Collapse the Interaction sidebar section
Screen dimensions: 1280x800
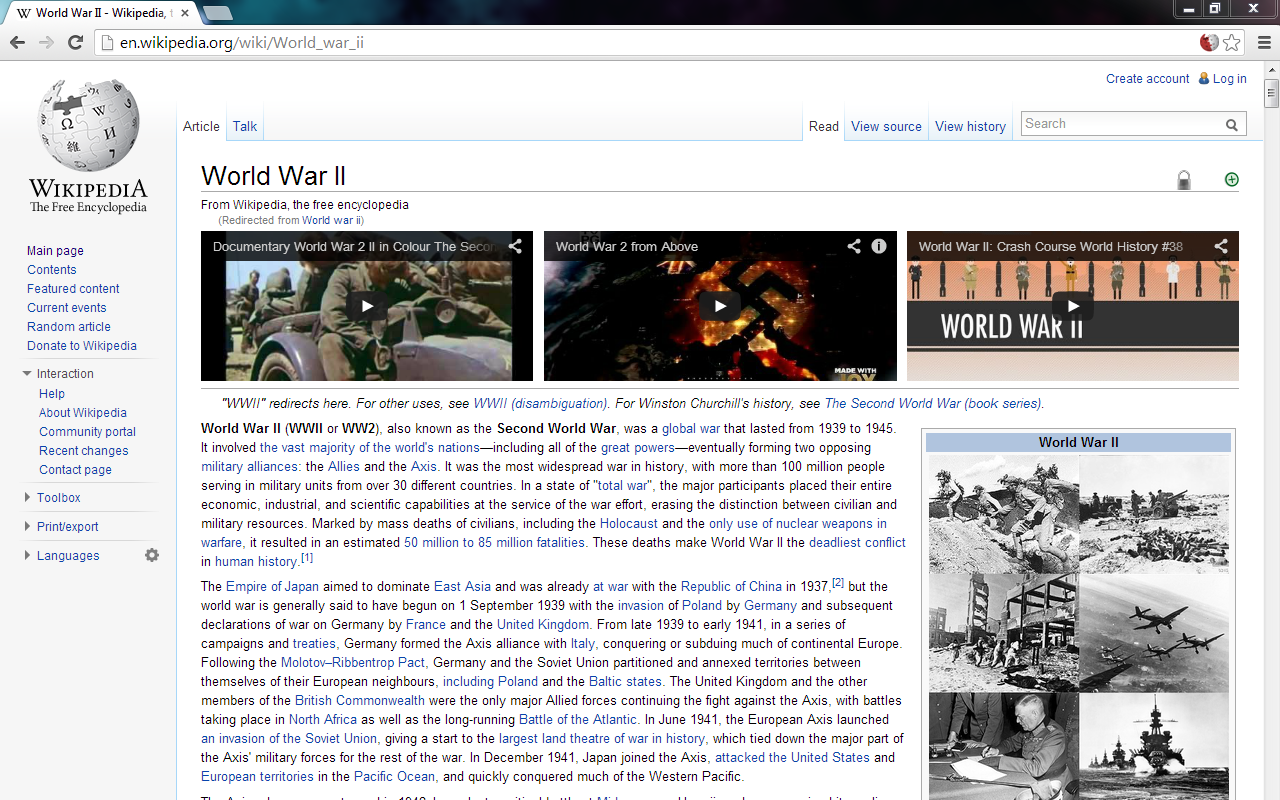(x=27, y=374)
